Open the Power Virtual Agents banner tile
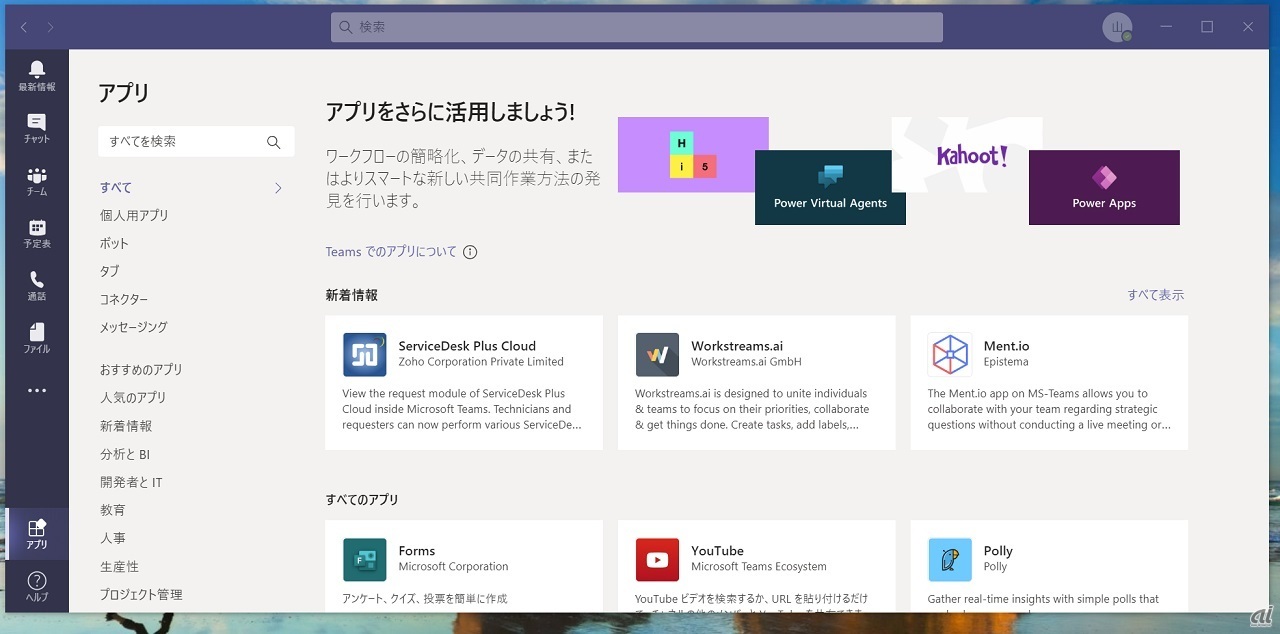This screenshot has height=634, width=1280. click(x=830, y=187)
